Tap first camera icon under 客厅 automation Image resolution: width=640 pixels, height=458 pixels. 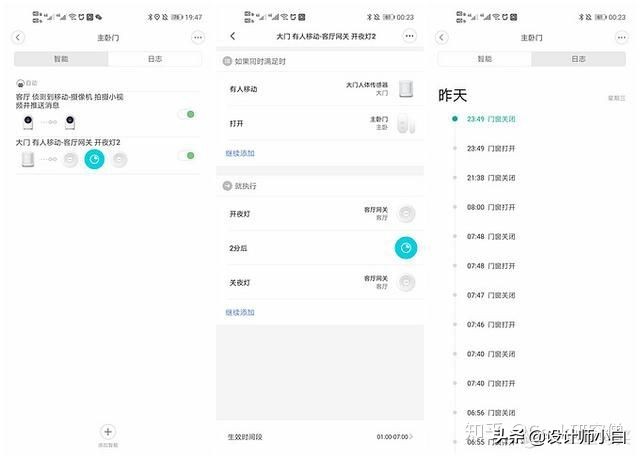(28, 122)
